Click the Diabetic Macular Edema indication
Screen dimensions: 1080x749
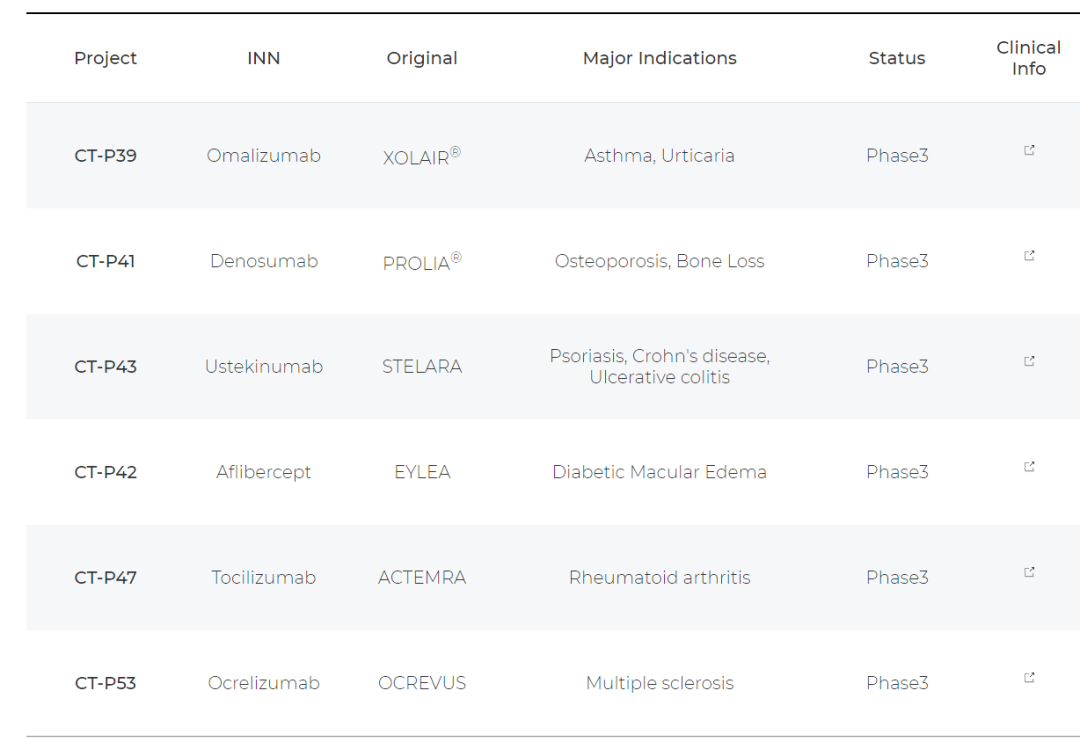pos(659,472)
